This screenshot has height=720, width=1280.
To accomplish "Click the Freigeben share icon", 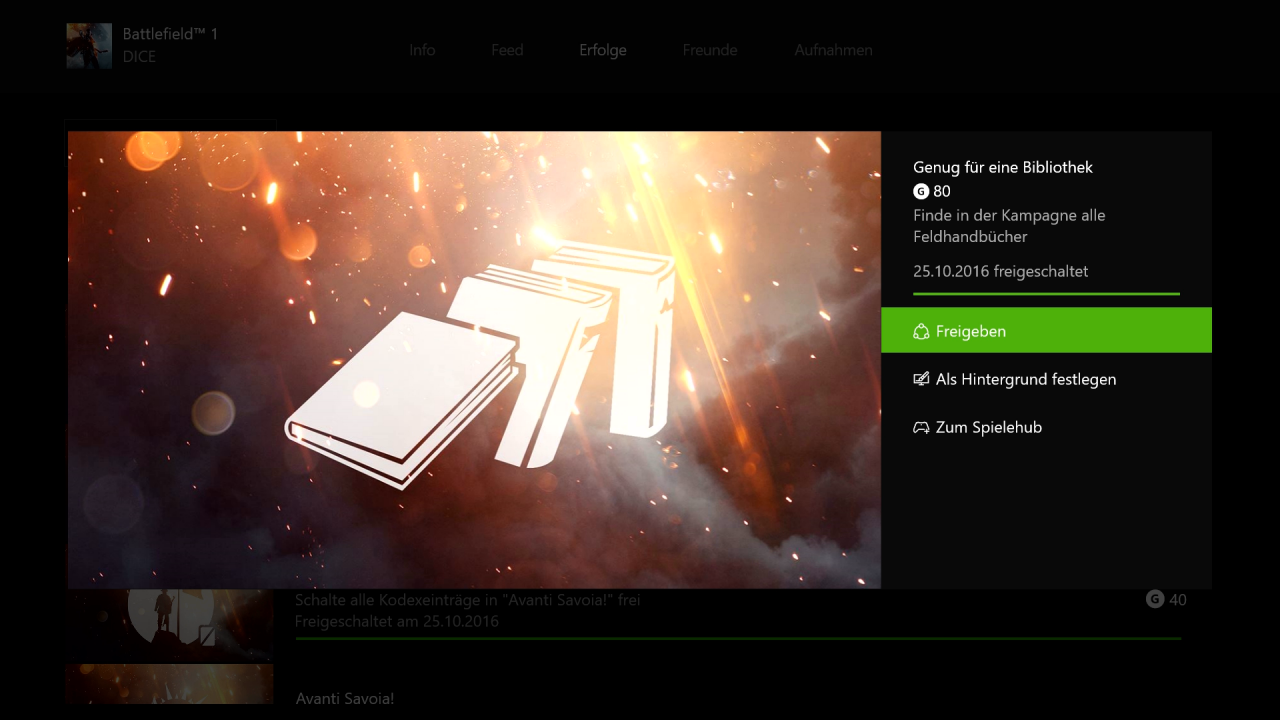I will (921, 331).
